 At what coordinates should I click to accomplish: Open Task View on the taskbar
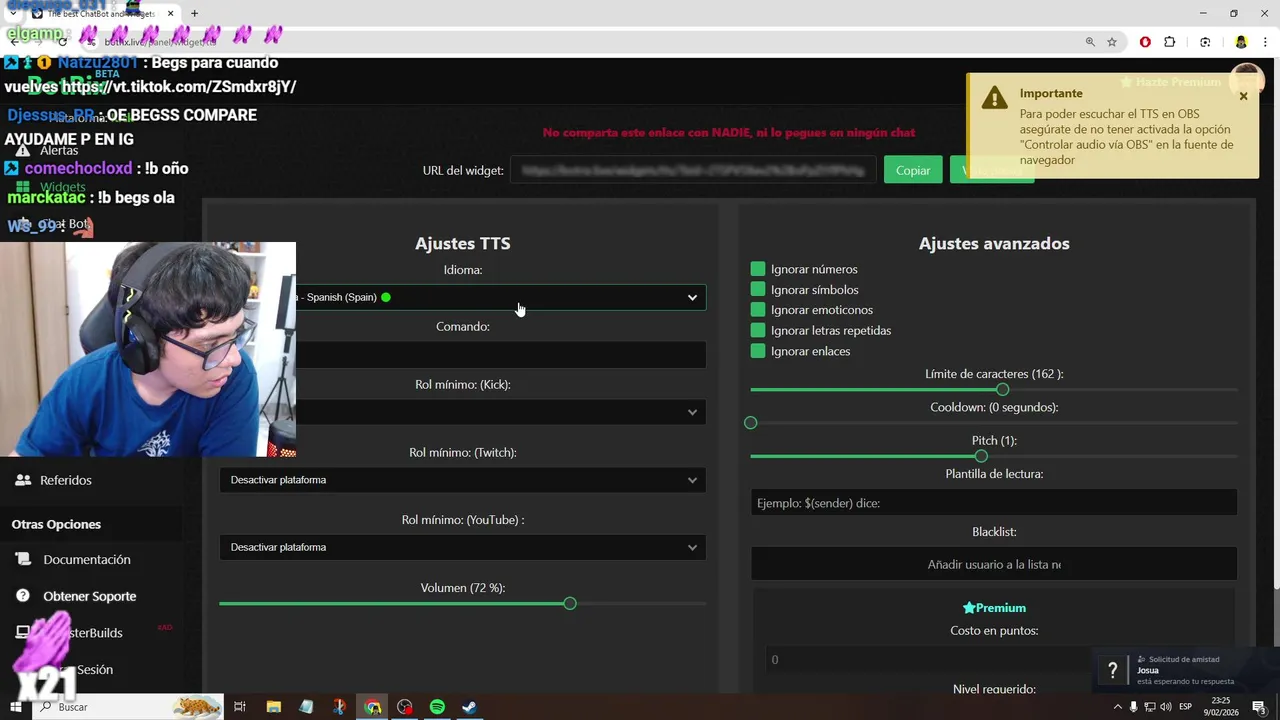240,707
